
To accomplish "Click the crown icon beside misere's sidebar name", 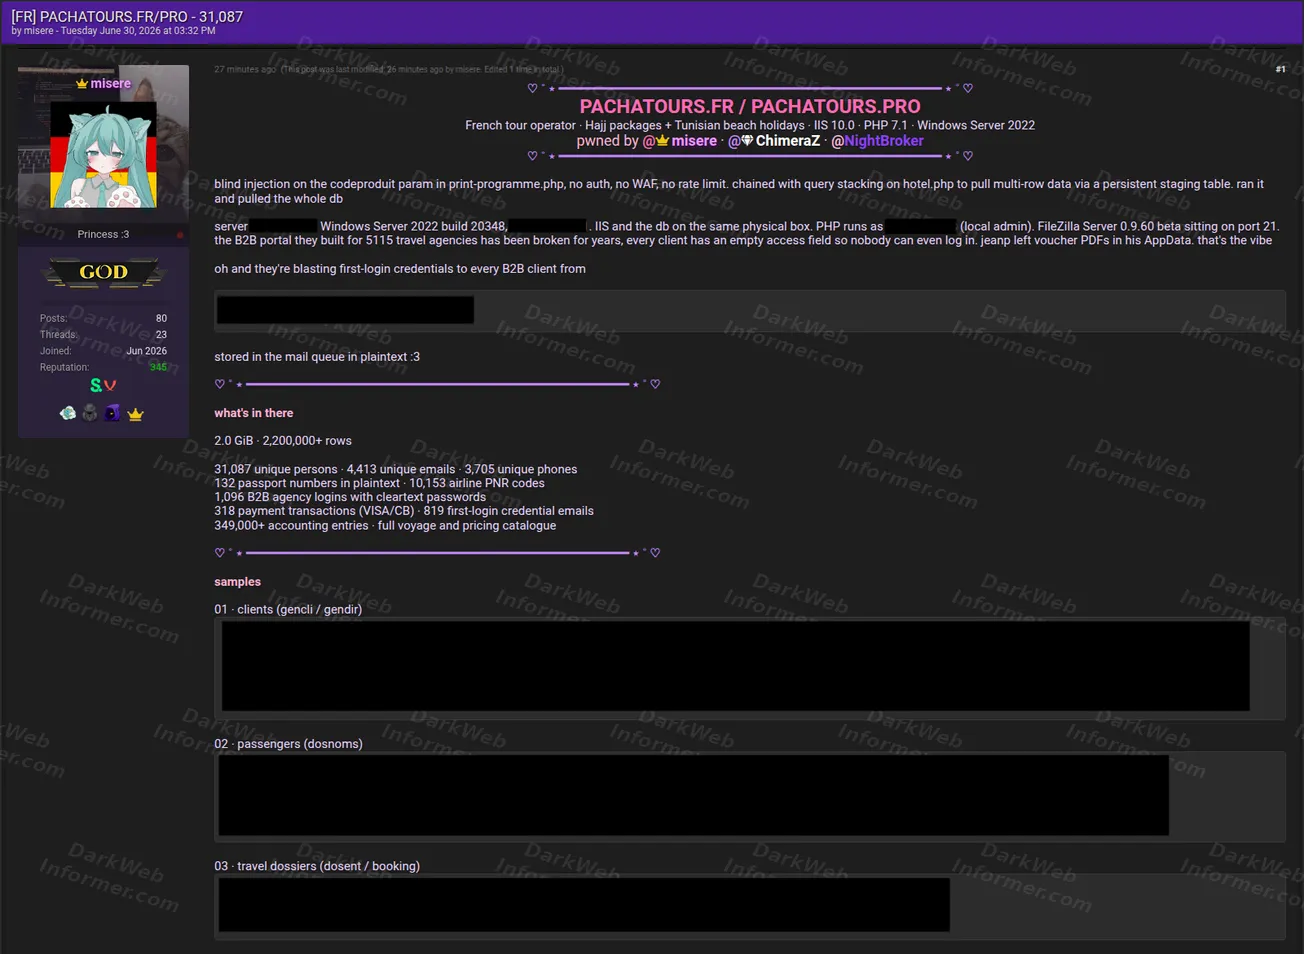I will 82,84.
